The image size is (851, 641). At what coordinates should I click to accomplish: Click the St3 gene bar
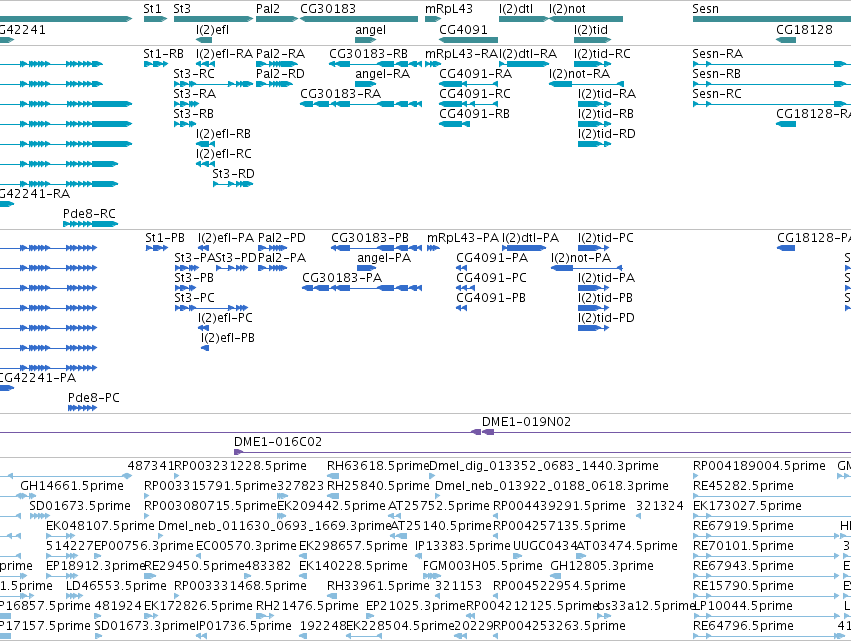pos(213,19)
